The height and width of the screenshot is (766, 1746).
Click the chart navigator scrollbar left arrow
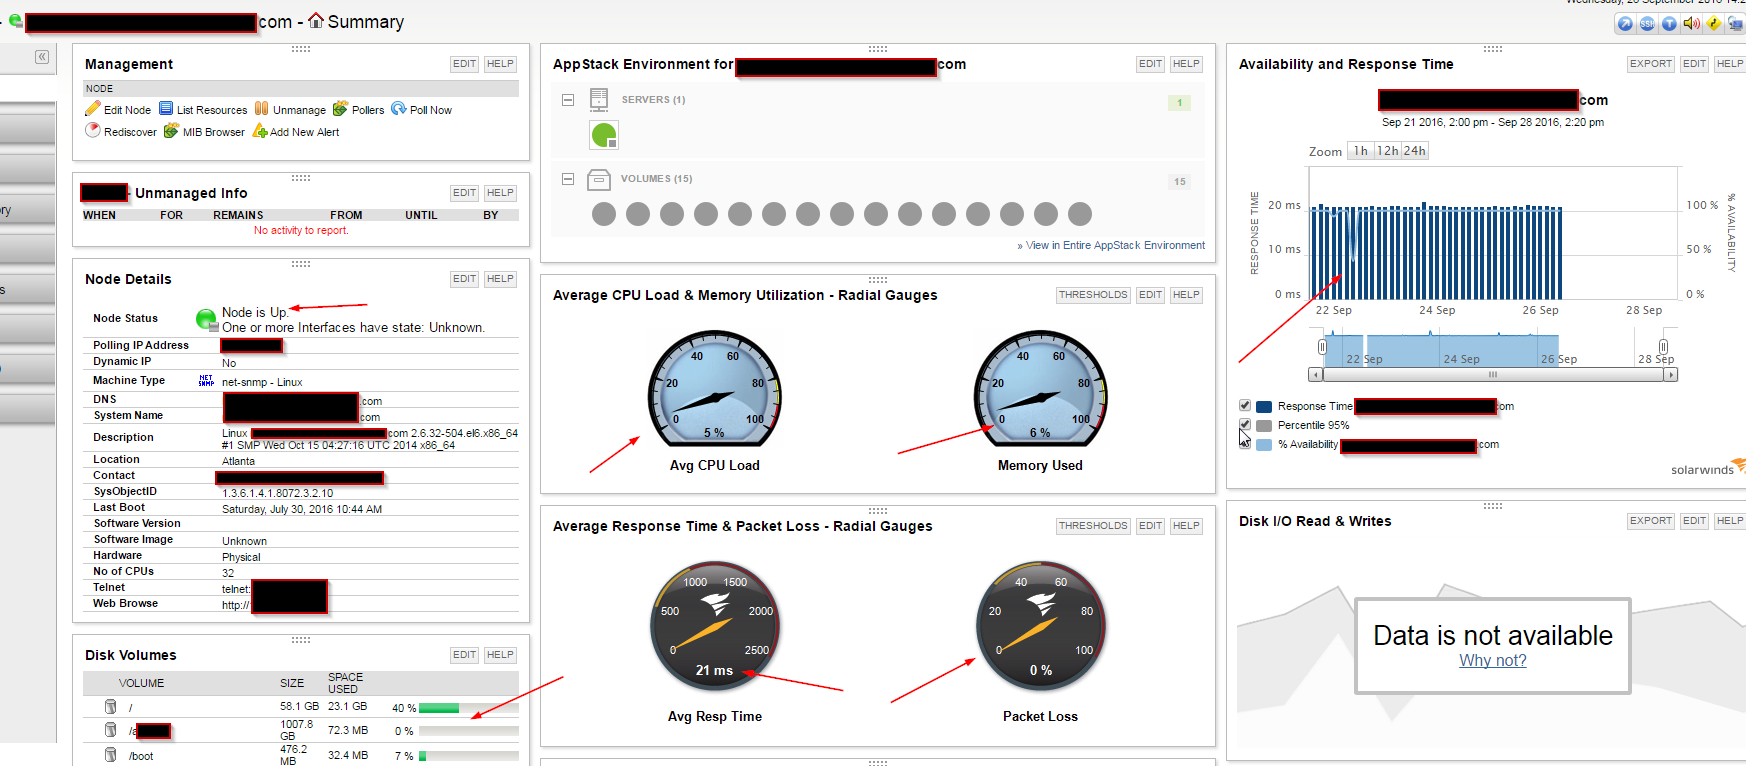click(1315, 375)
